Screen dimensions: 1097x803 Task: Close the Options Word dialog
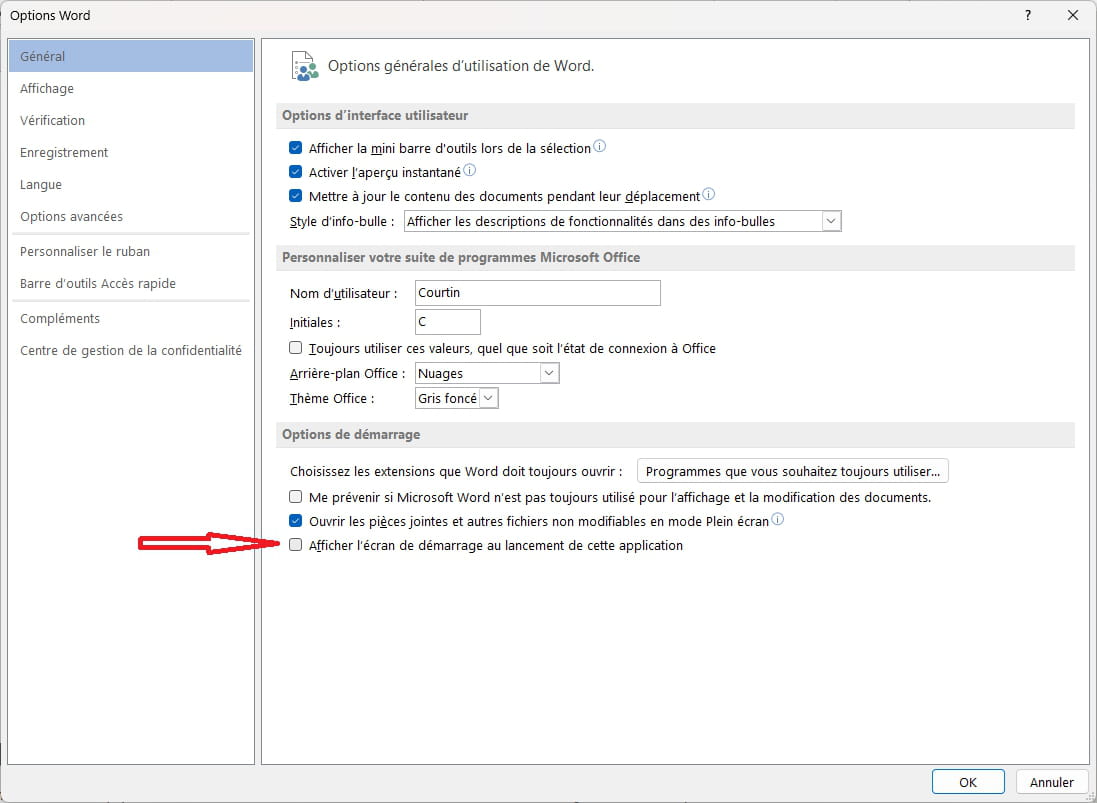coord(1073,15)
